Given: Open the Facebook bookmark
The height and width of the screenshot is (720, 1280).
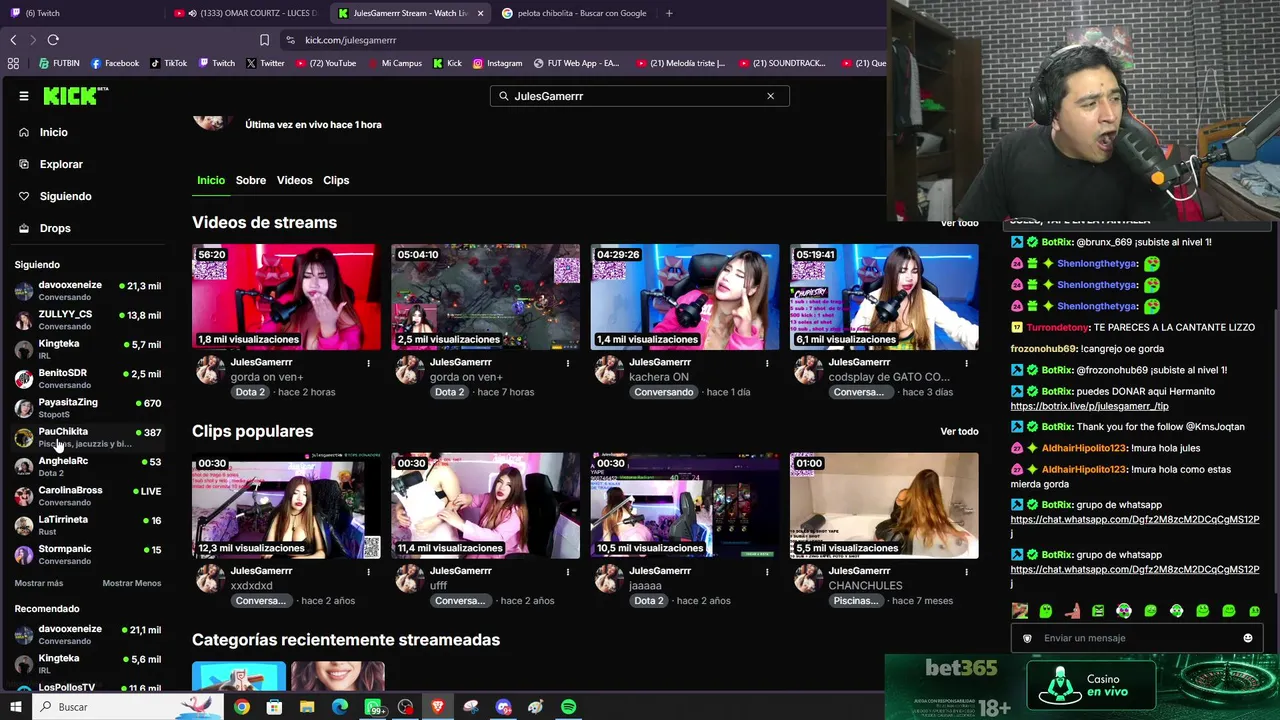Looking at the screenshot, I should click(115, 63).
